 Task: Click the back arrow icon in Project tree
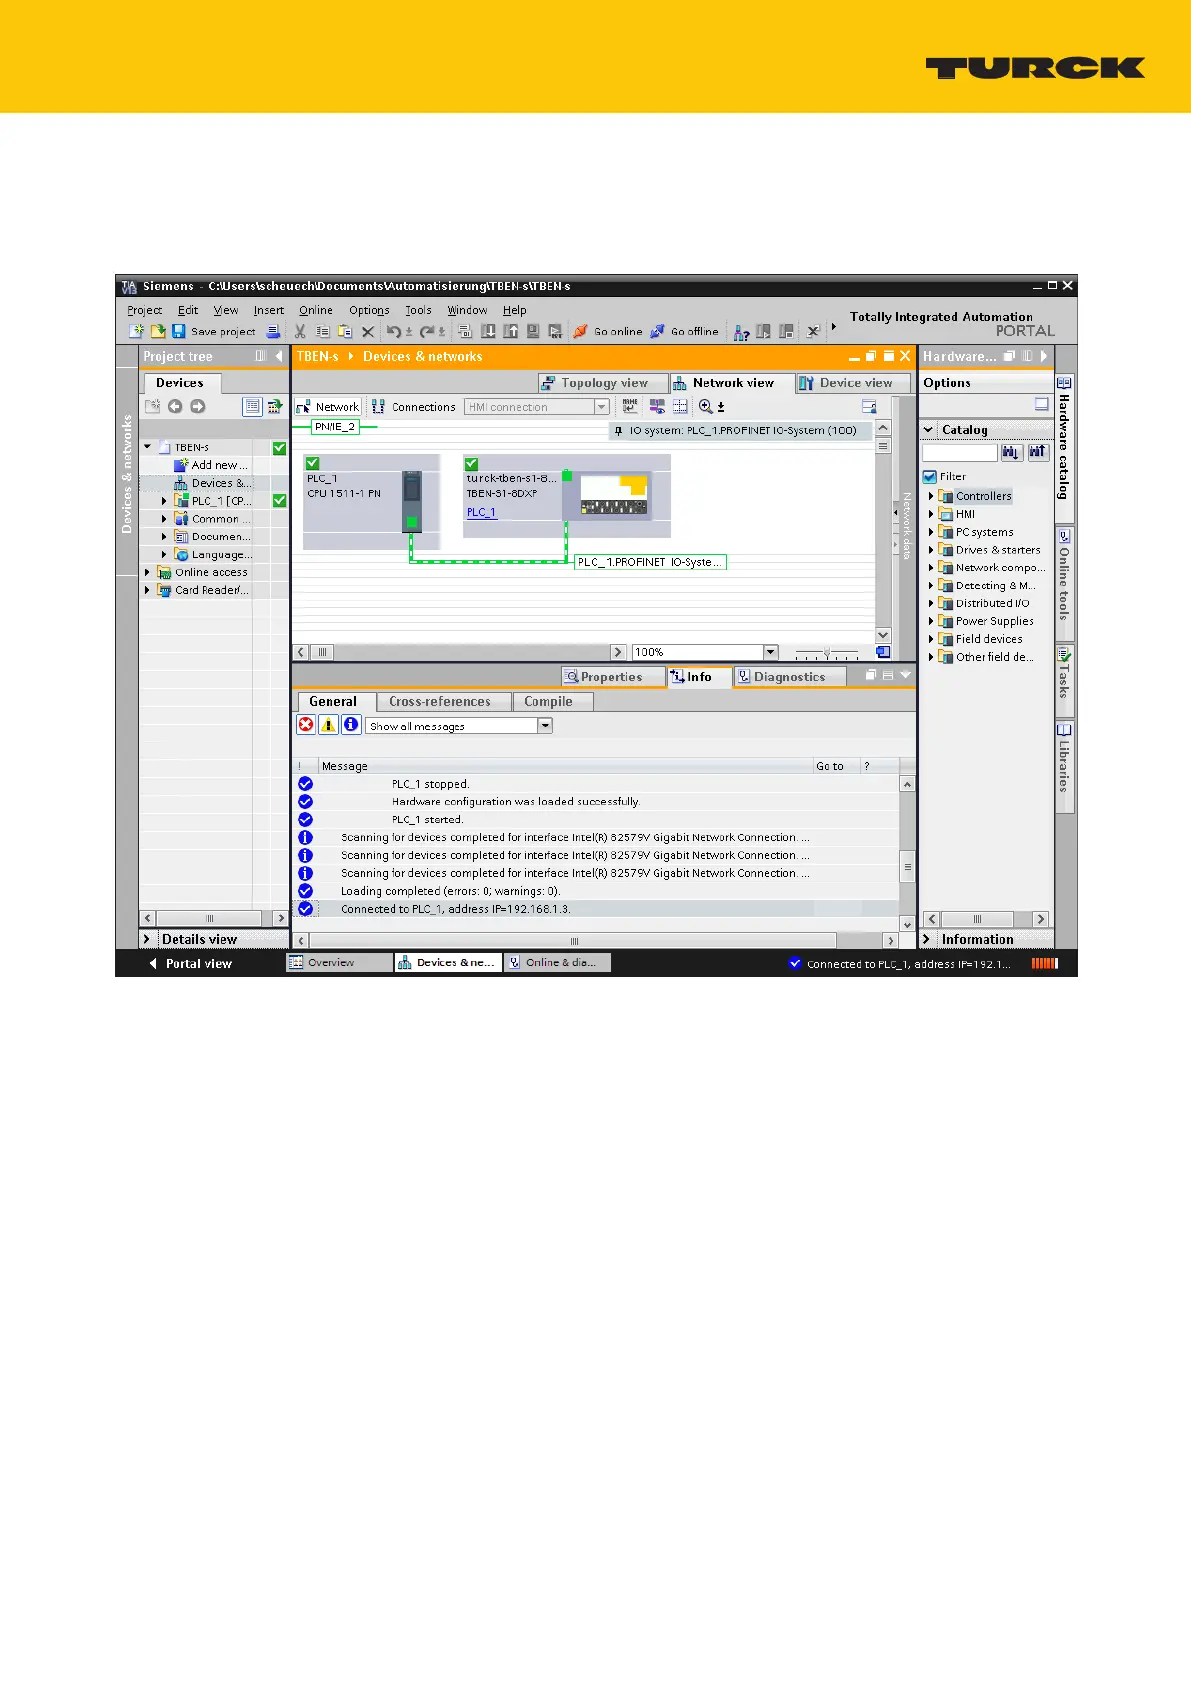[175, 406]
